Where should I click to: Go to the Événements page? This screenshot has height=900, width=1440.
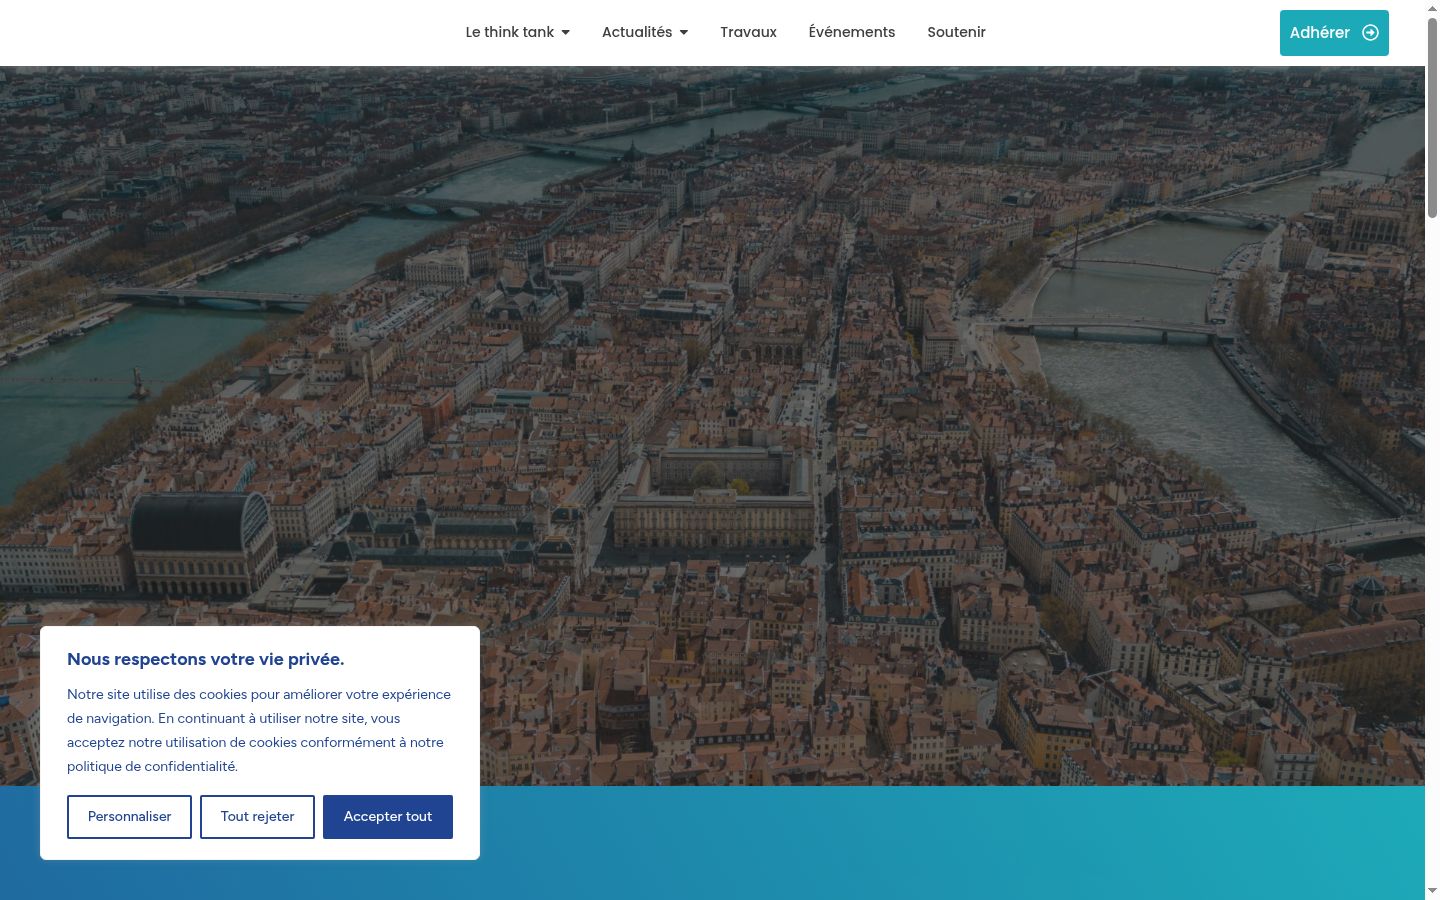pyautogui.click(x=852, y=32)
